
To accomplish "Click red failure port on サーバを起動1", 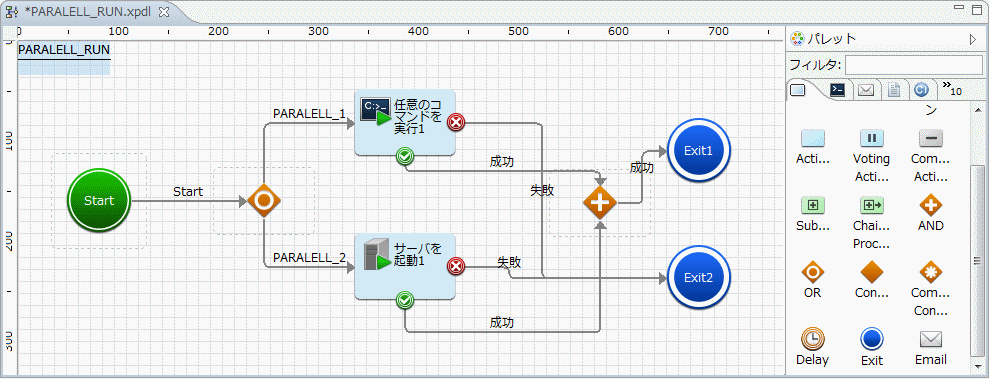I will pyautogui.click(x=455, y=267).
